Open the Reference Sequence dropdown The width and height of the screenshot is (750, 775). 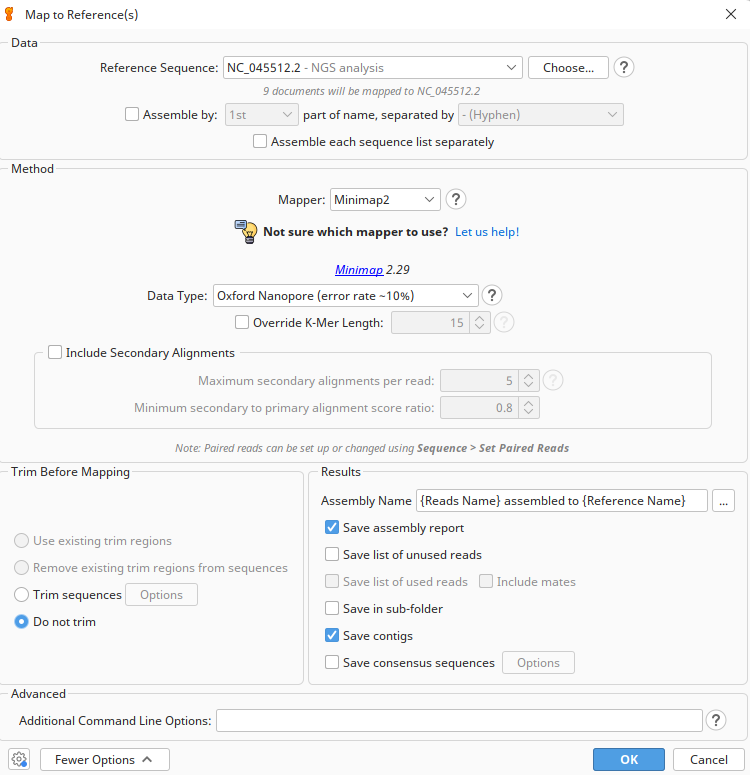[372, 68]
